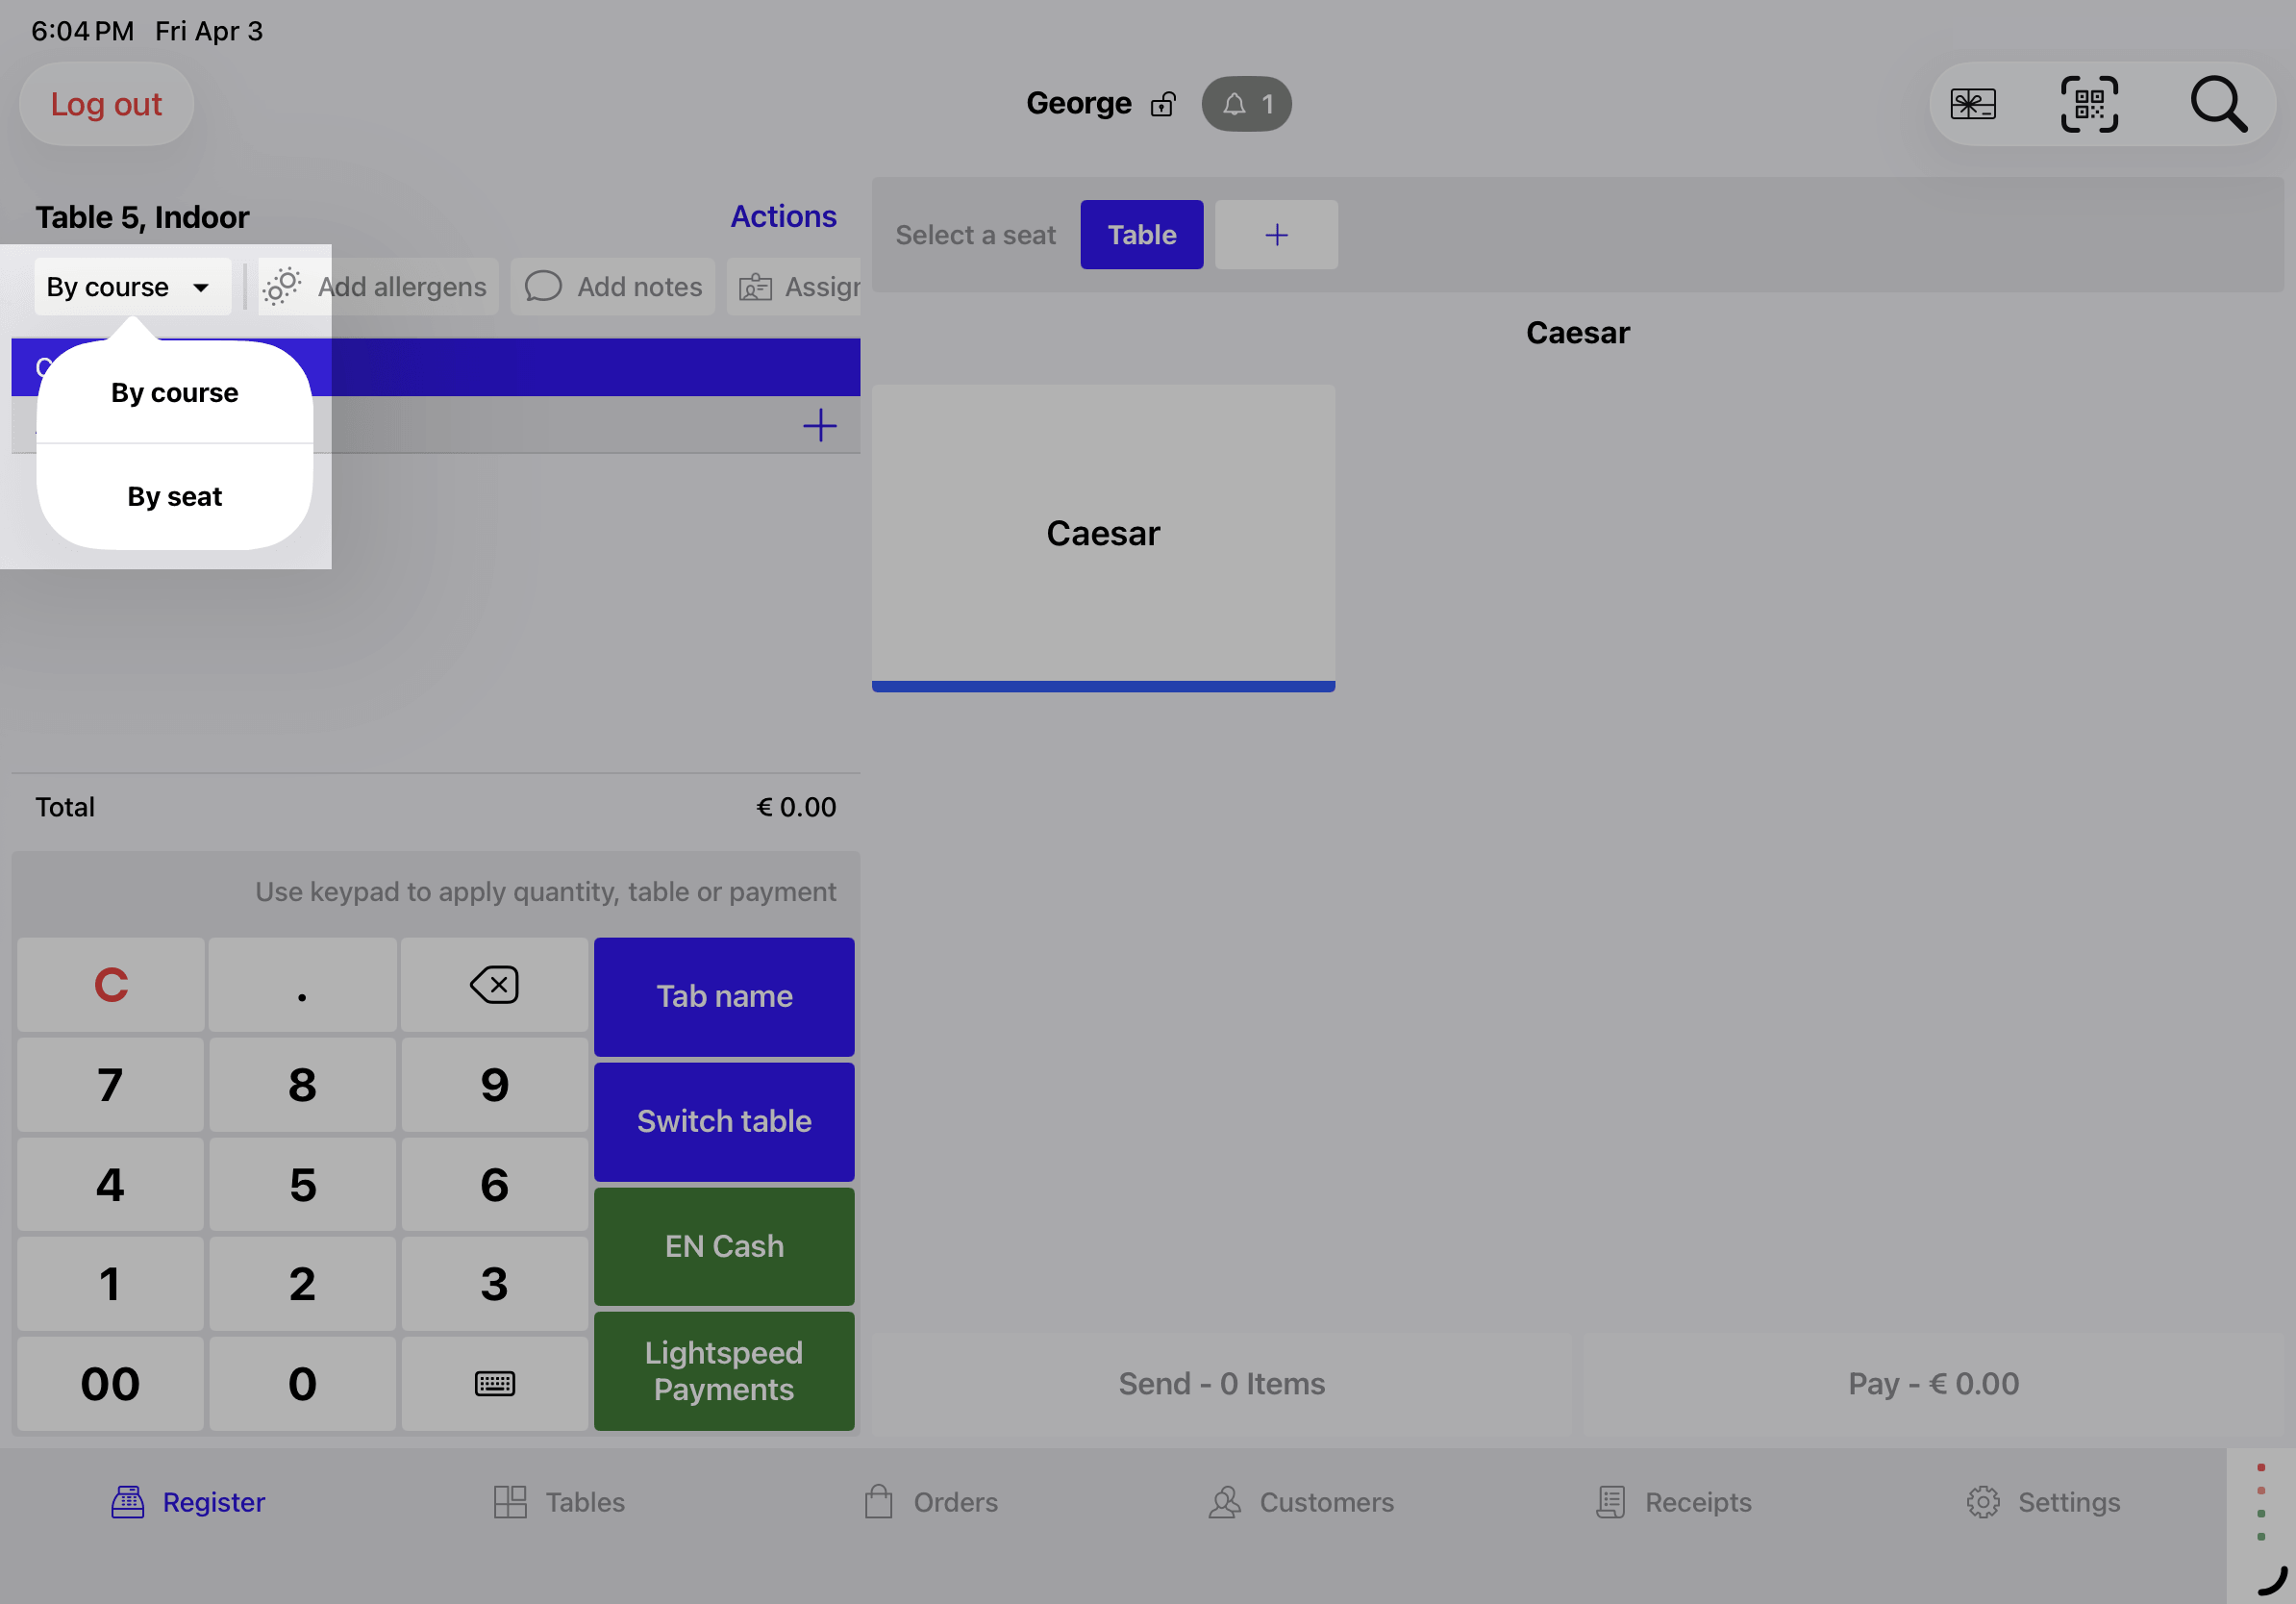This screenshot has width=2296, height=1604.
Task: Open the Actions menu for Table 5
Action: [783, 215]
